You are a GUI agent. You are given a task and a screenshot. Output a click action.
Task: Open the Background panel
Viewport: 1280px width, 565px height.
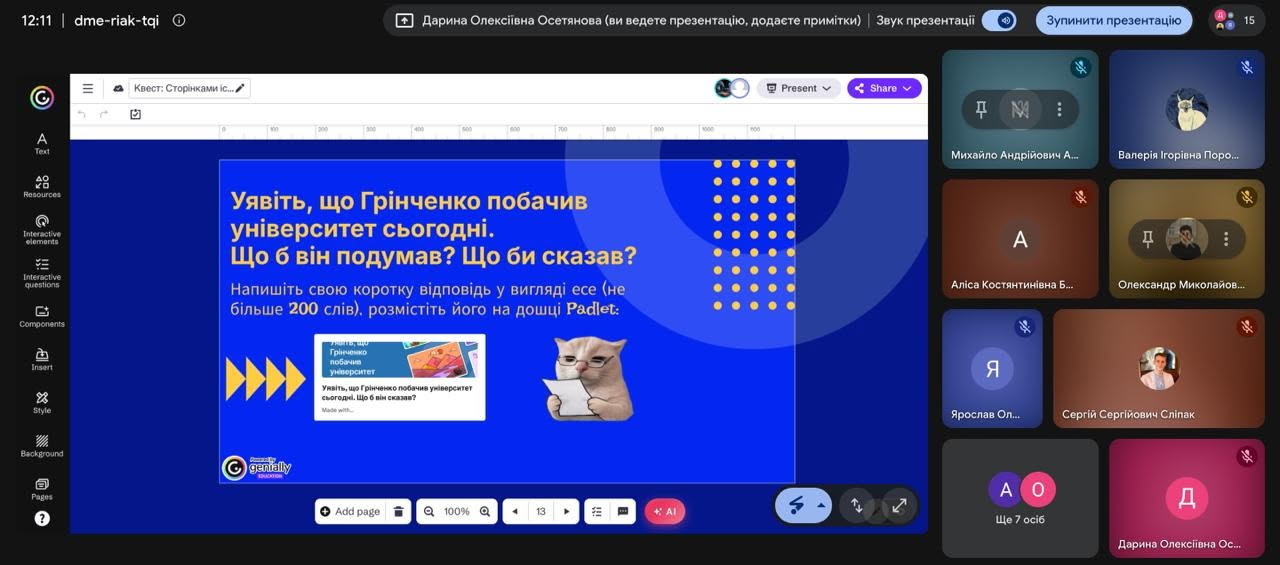pos(42,446)
